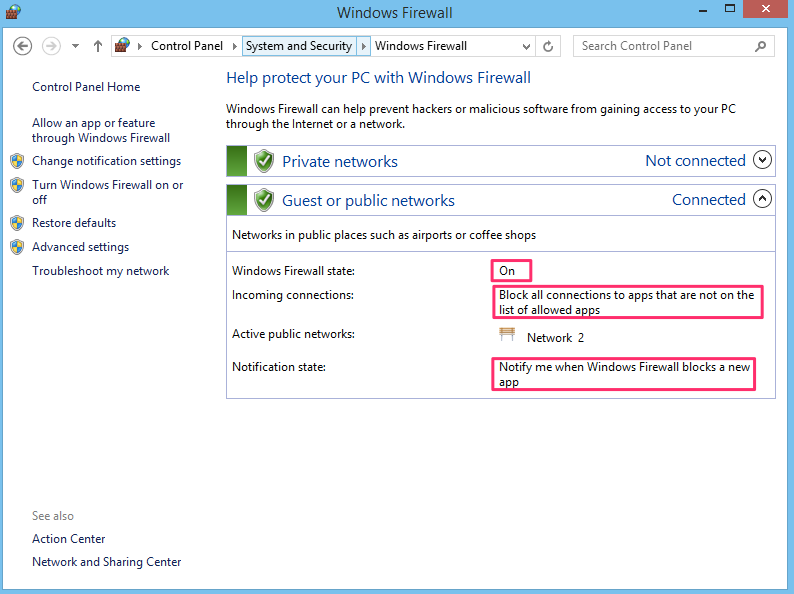794x594 pixels.
Task: Minimize the Windows Firewall window
Action: [703, 10]
